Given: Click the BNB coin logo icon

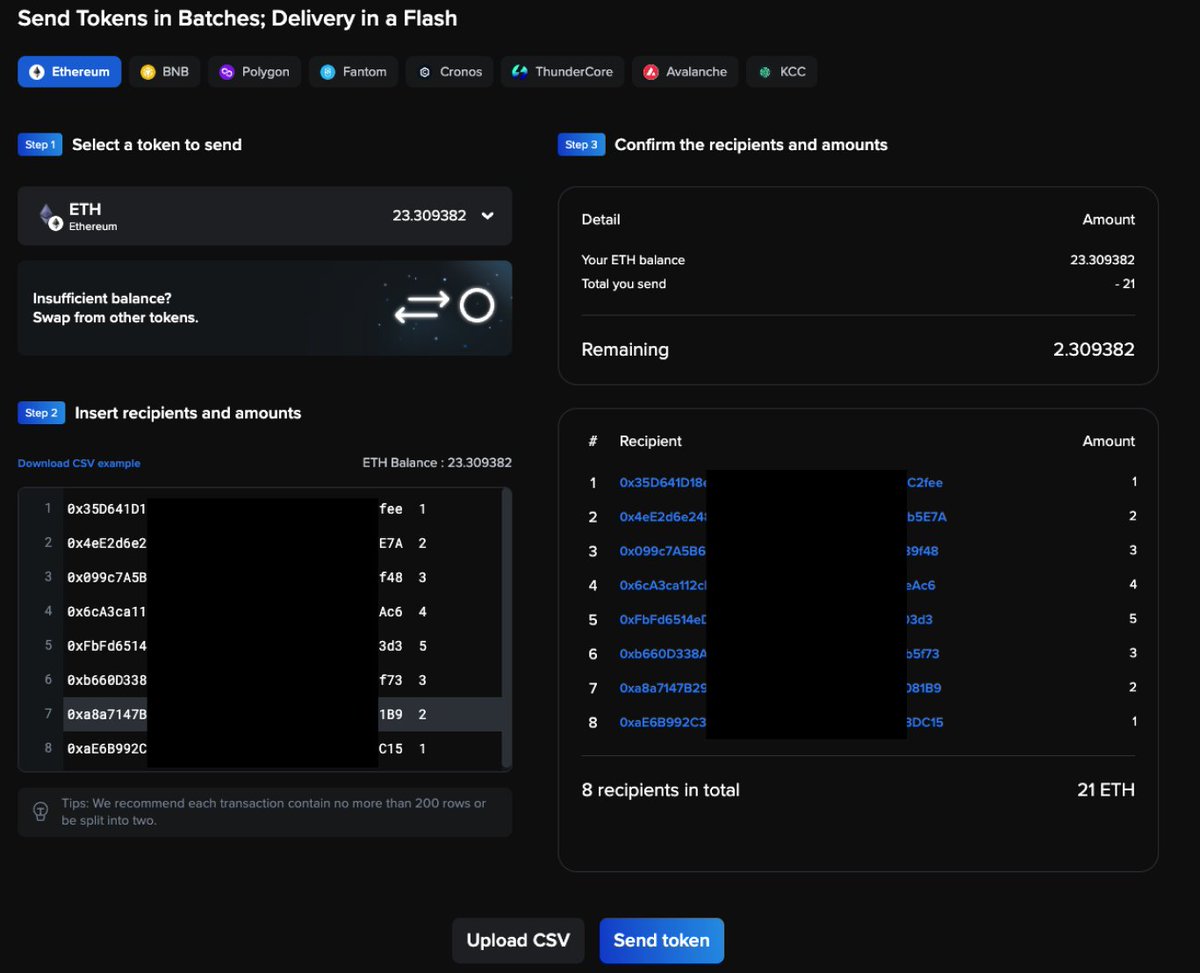Looking at the screenshot, I should [148, 72].
